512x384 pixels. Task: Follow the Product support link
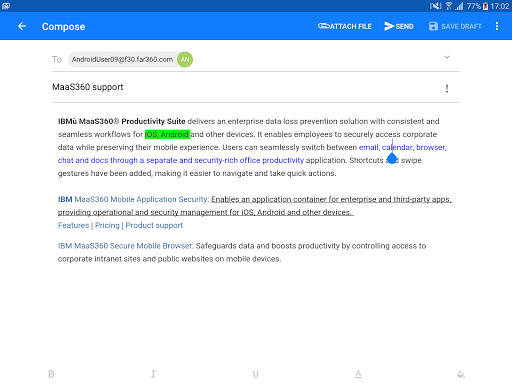coord(154,225)
